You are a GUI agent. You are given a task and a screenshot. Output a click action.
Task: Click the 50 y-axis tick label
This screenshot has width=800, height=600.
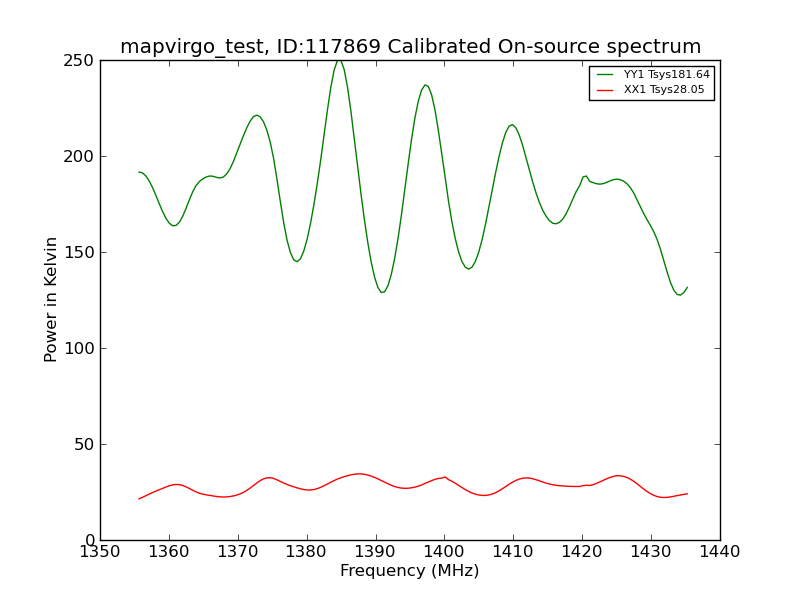click(x=84, y=444)
